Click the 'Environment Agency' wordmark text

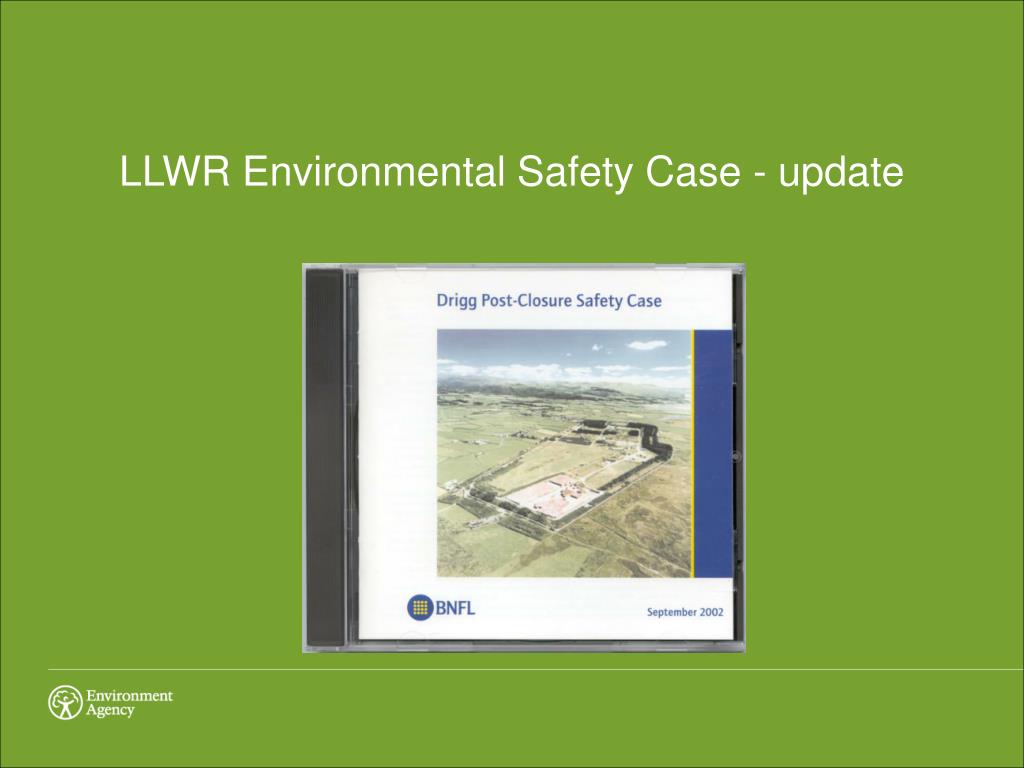coord(129,703)
